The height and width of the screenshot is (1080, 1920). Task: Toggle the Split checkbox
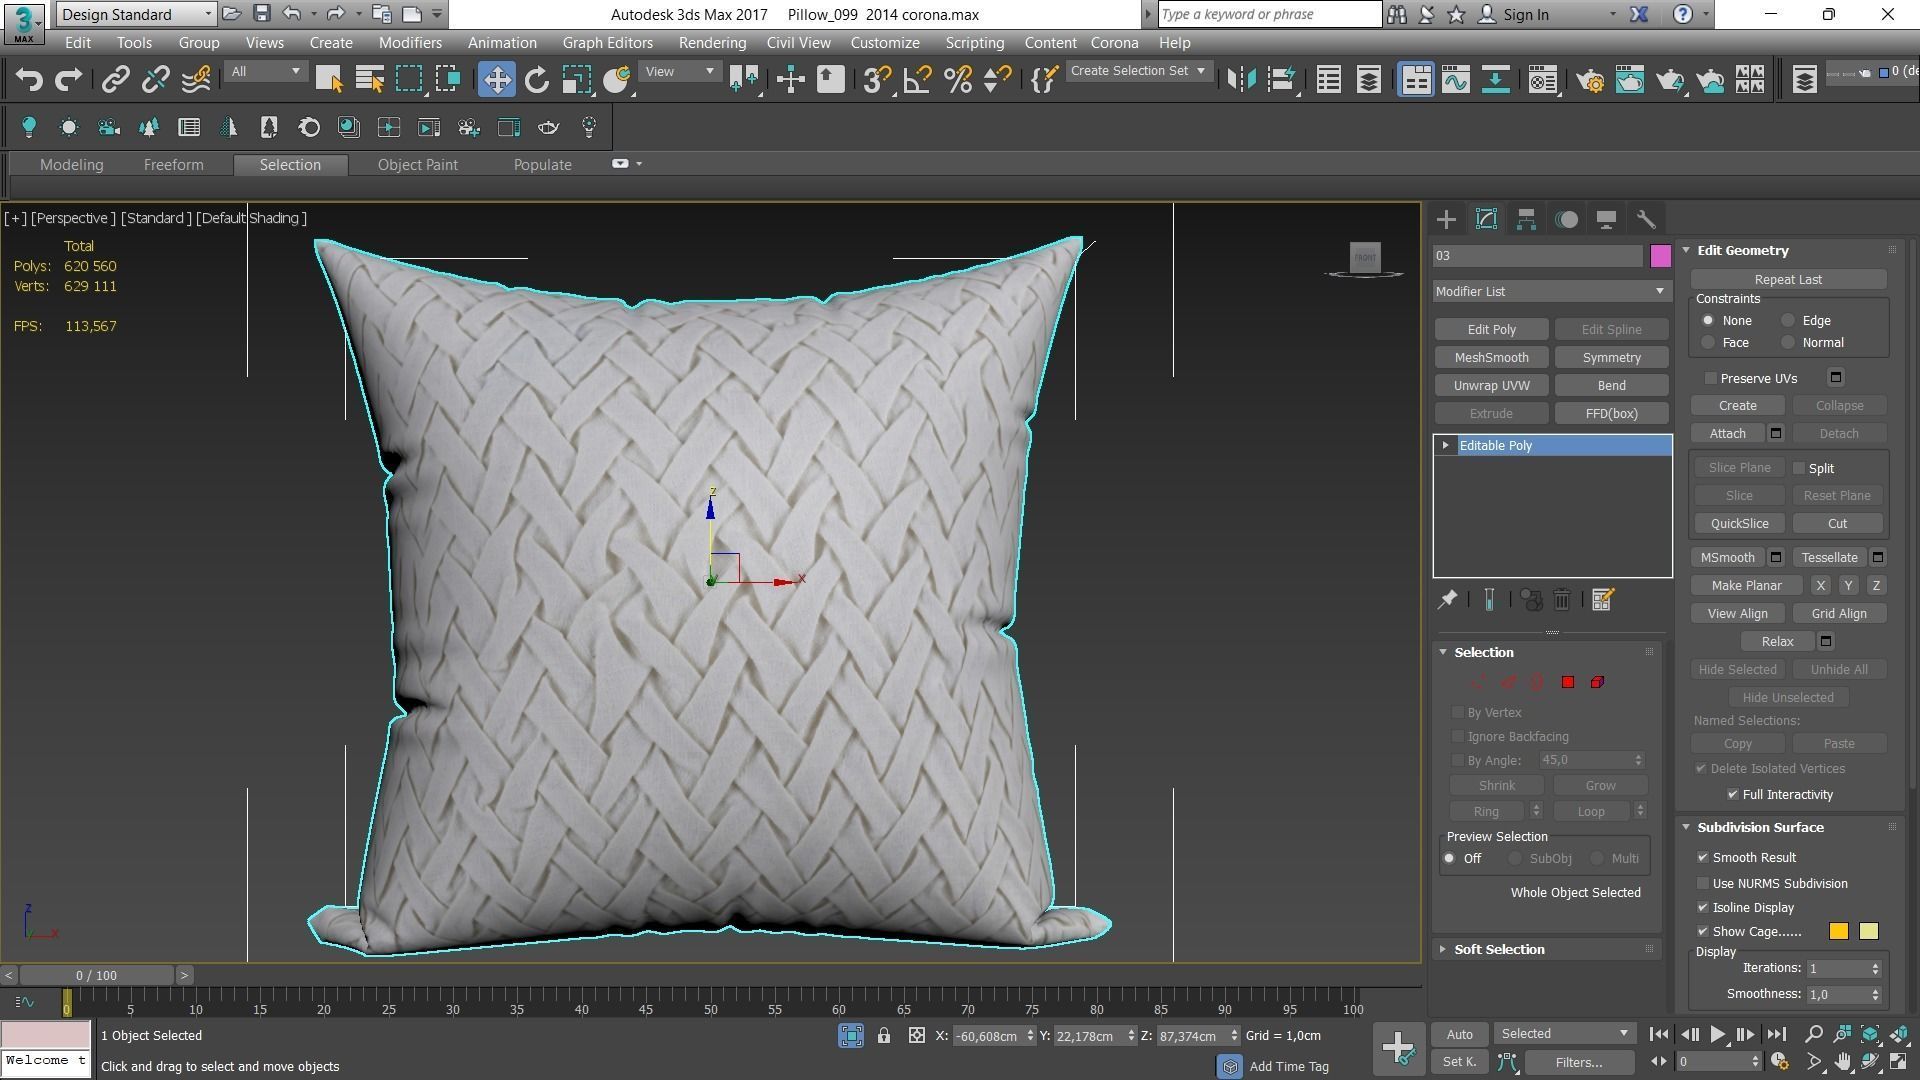(1799, 468)
